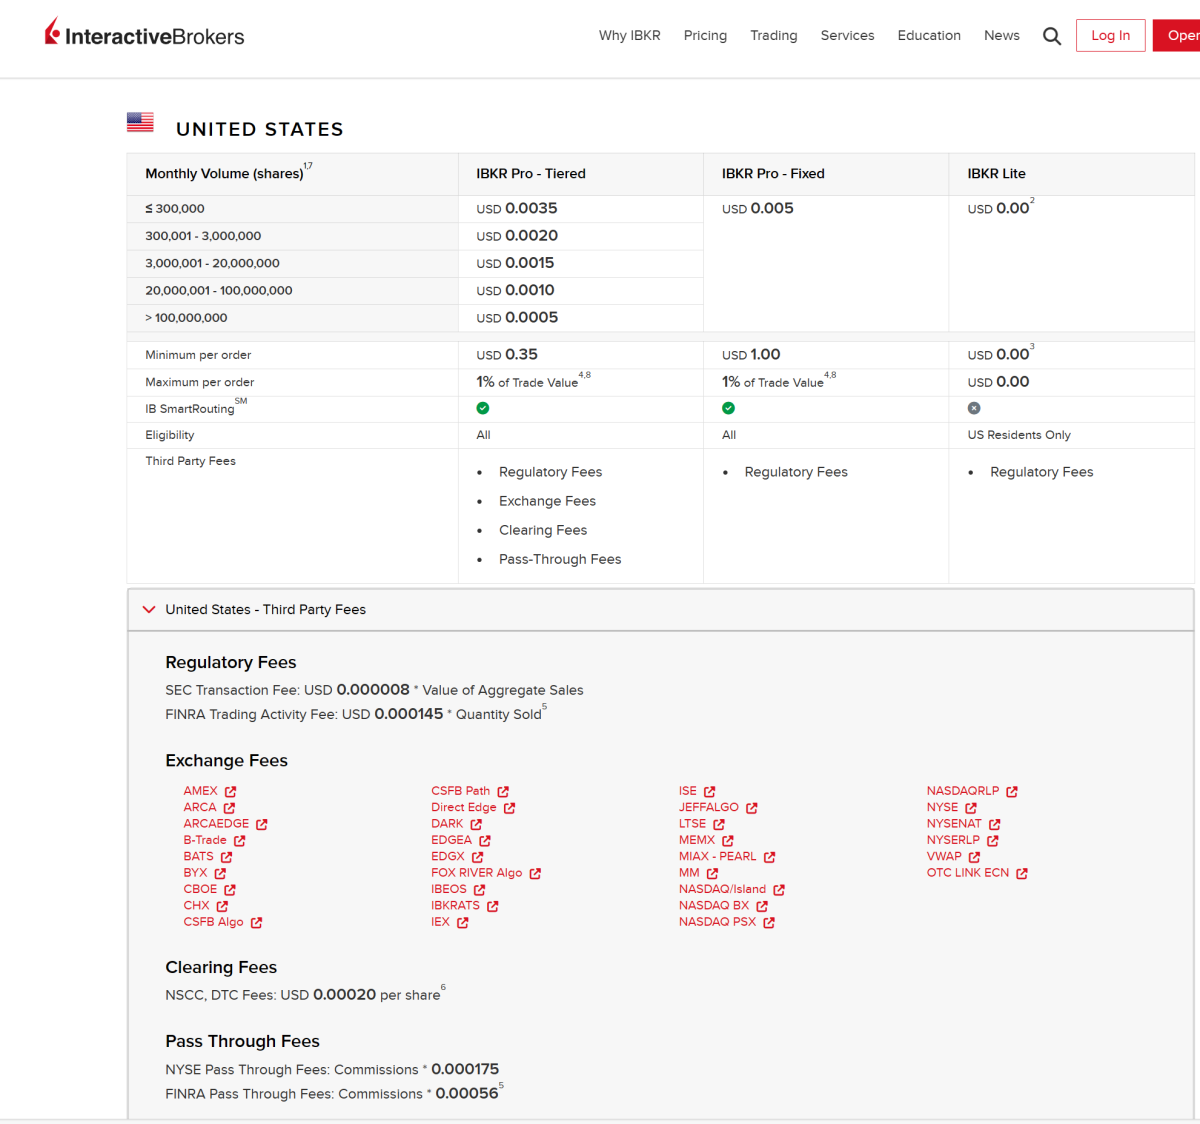Click the Interactive Brokers logo
This screenshot has height=1124, width=1200.
pos(144,34)
